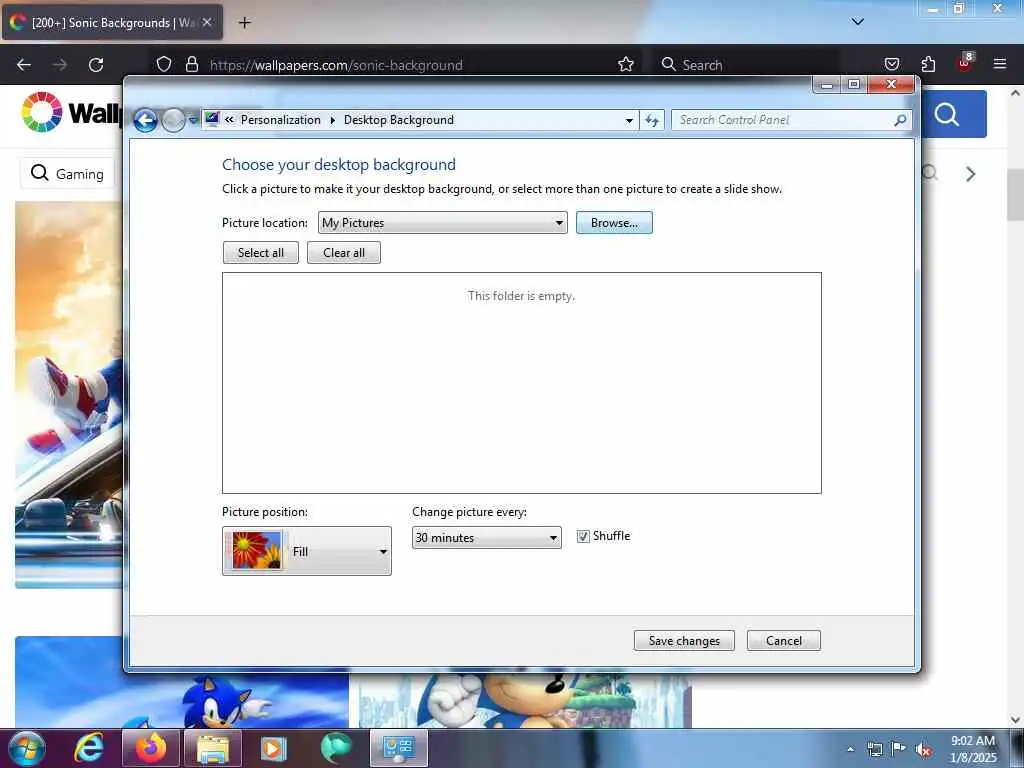Click 'This folder is empty.' text
This screenshot has width=1024, height=768.
(x=521, y=296)
